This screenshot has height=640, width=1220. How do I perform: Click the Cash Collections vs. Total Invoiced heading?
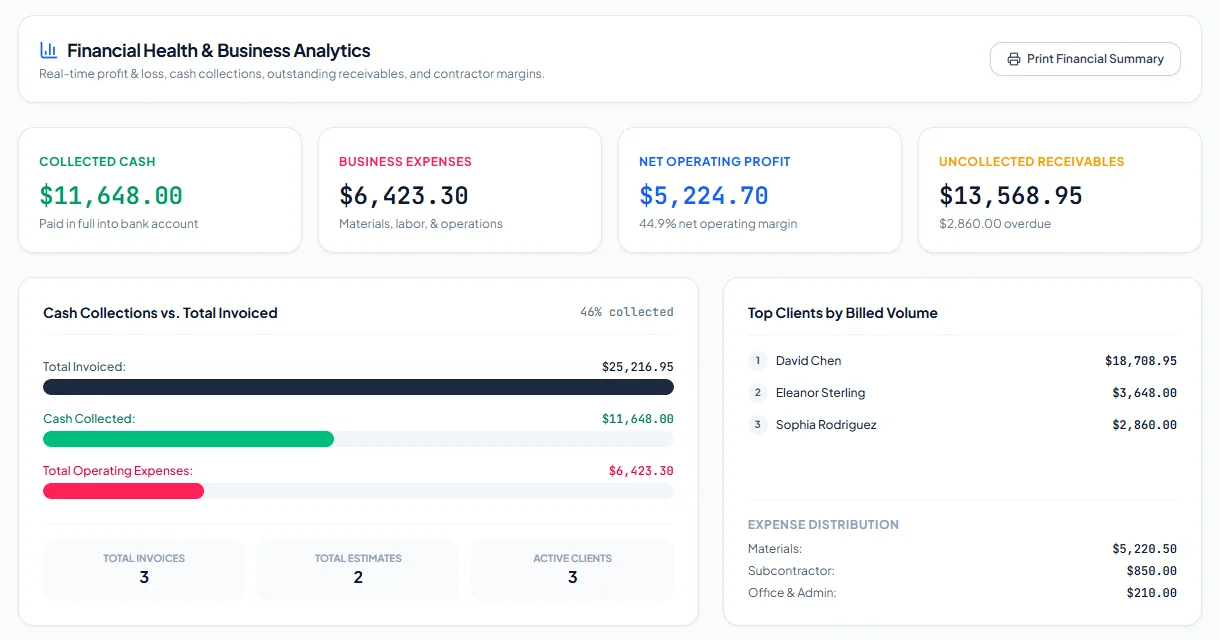[x=160, y=313]
